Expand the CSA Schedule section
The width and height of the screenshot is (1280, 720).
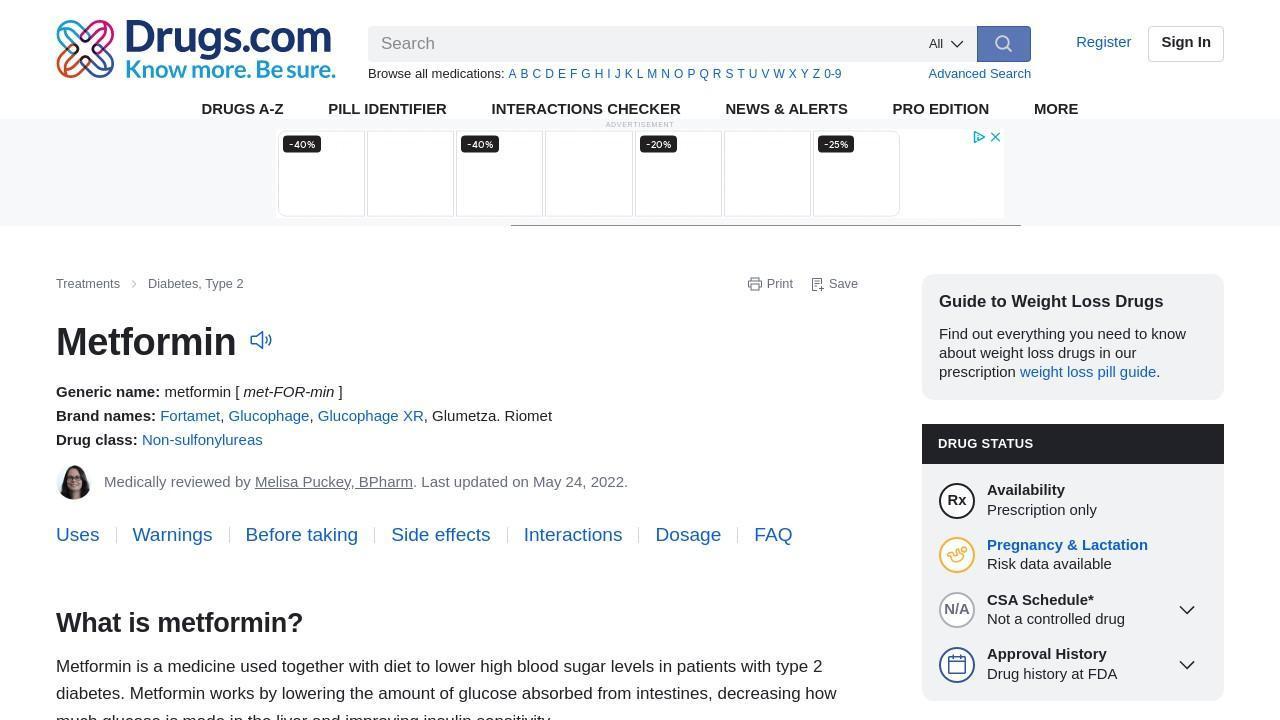click(x=1187, y=610)
